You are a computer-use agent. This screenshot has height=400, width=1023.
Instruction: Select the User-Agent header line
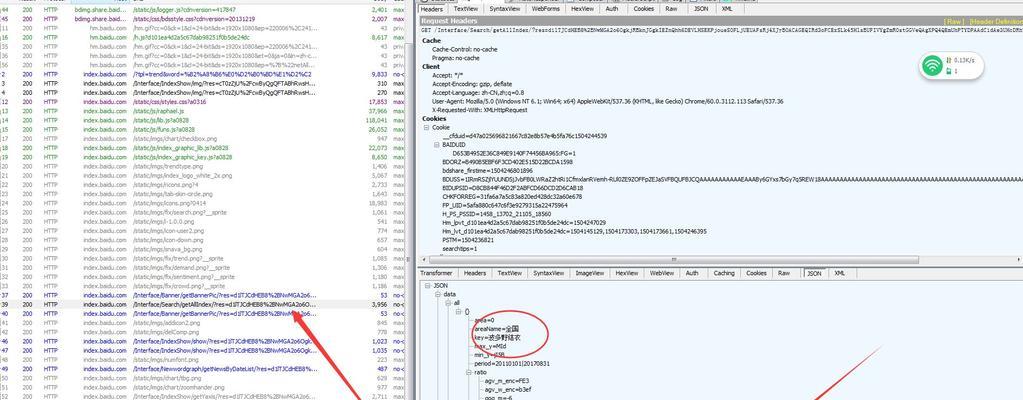point(607,102)
